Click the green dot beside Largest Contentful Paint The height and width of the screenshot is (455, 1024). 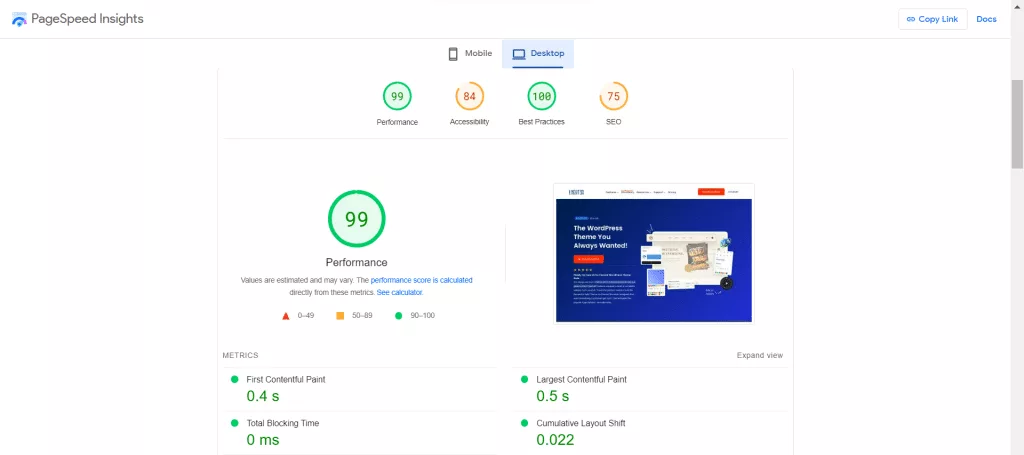coord(524,379)
